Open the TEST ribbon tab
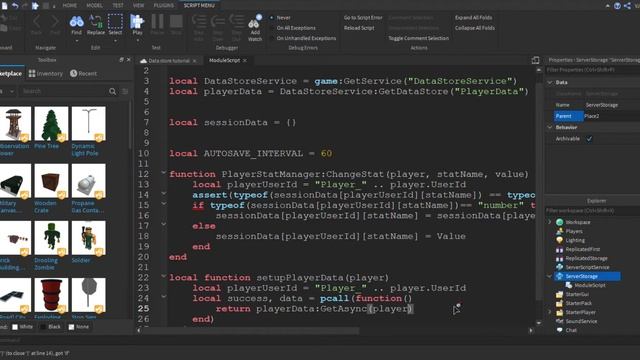 point(118,5)
